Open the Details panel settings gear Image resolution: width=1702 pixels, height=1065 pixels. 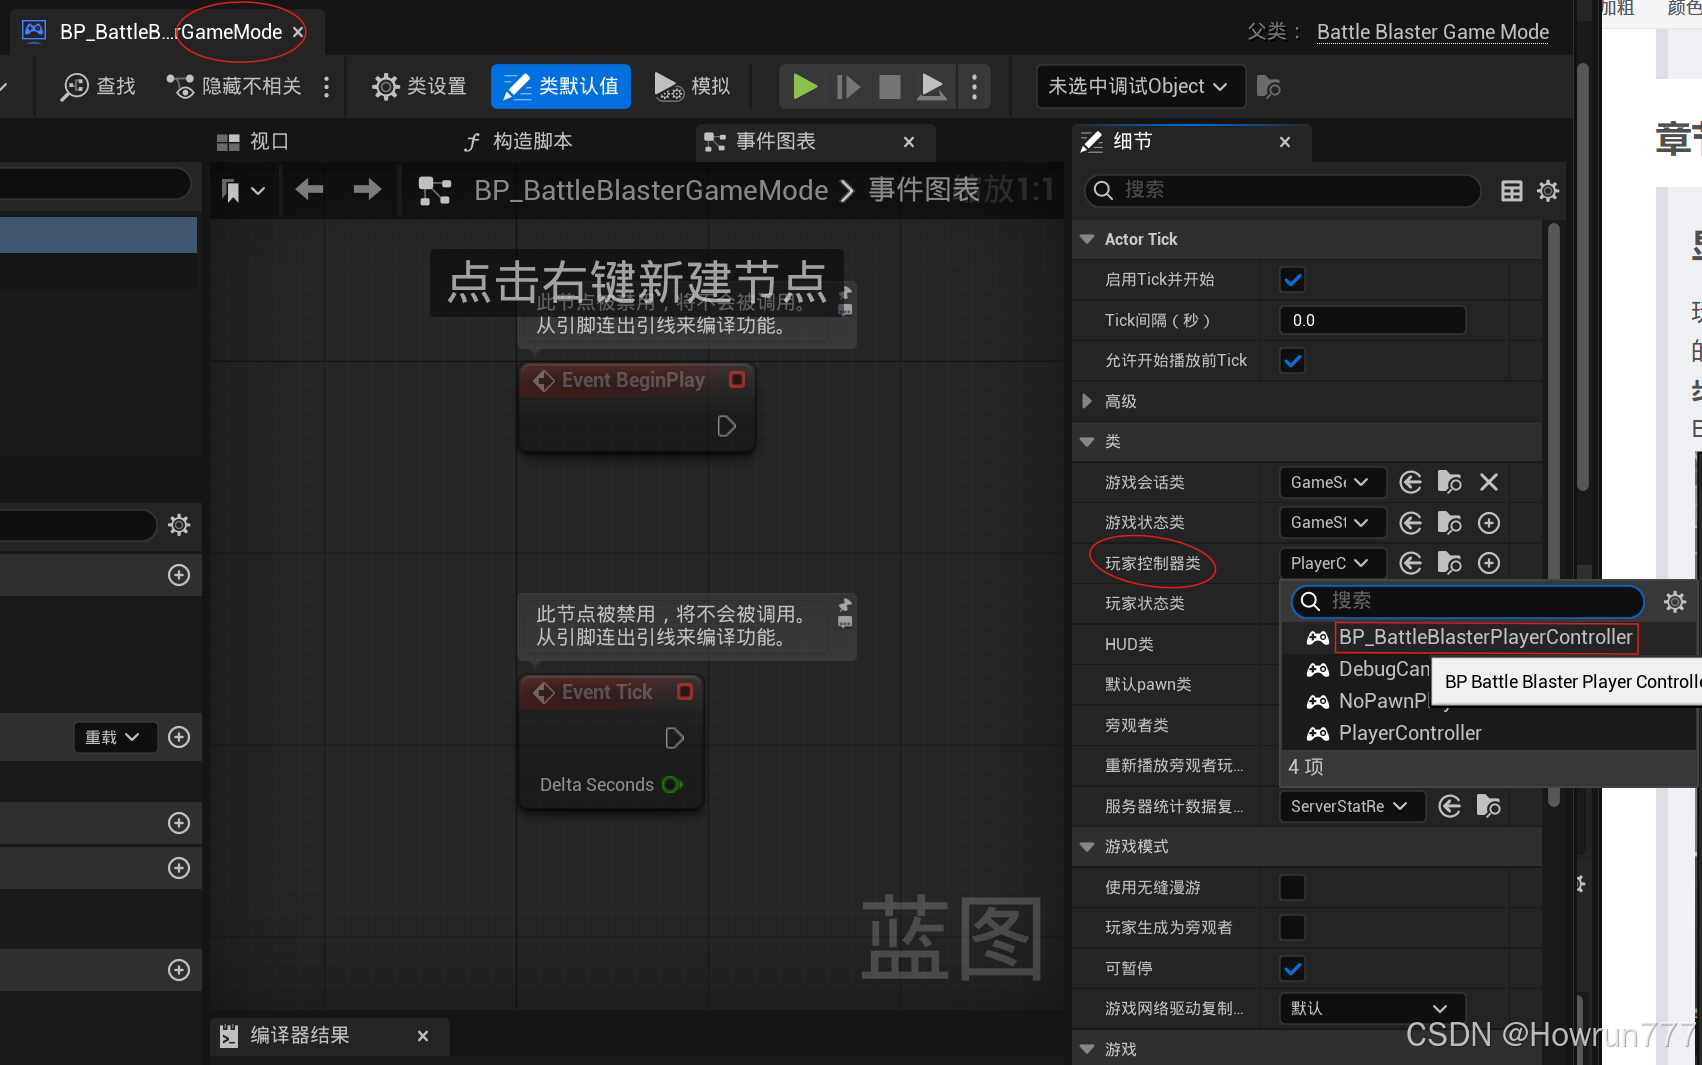1548,191
